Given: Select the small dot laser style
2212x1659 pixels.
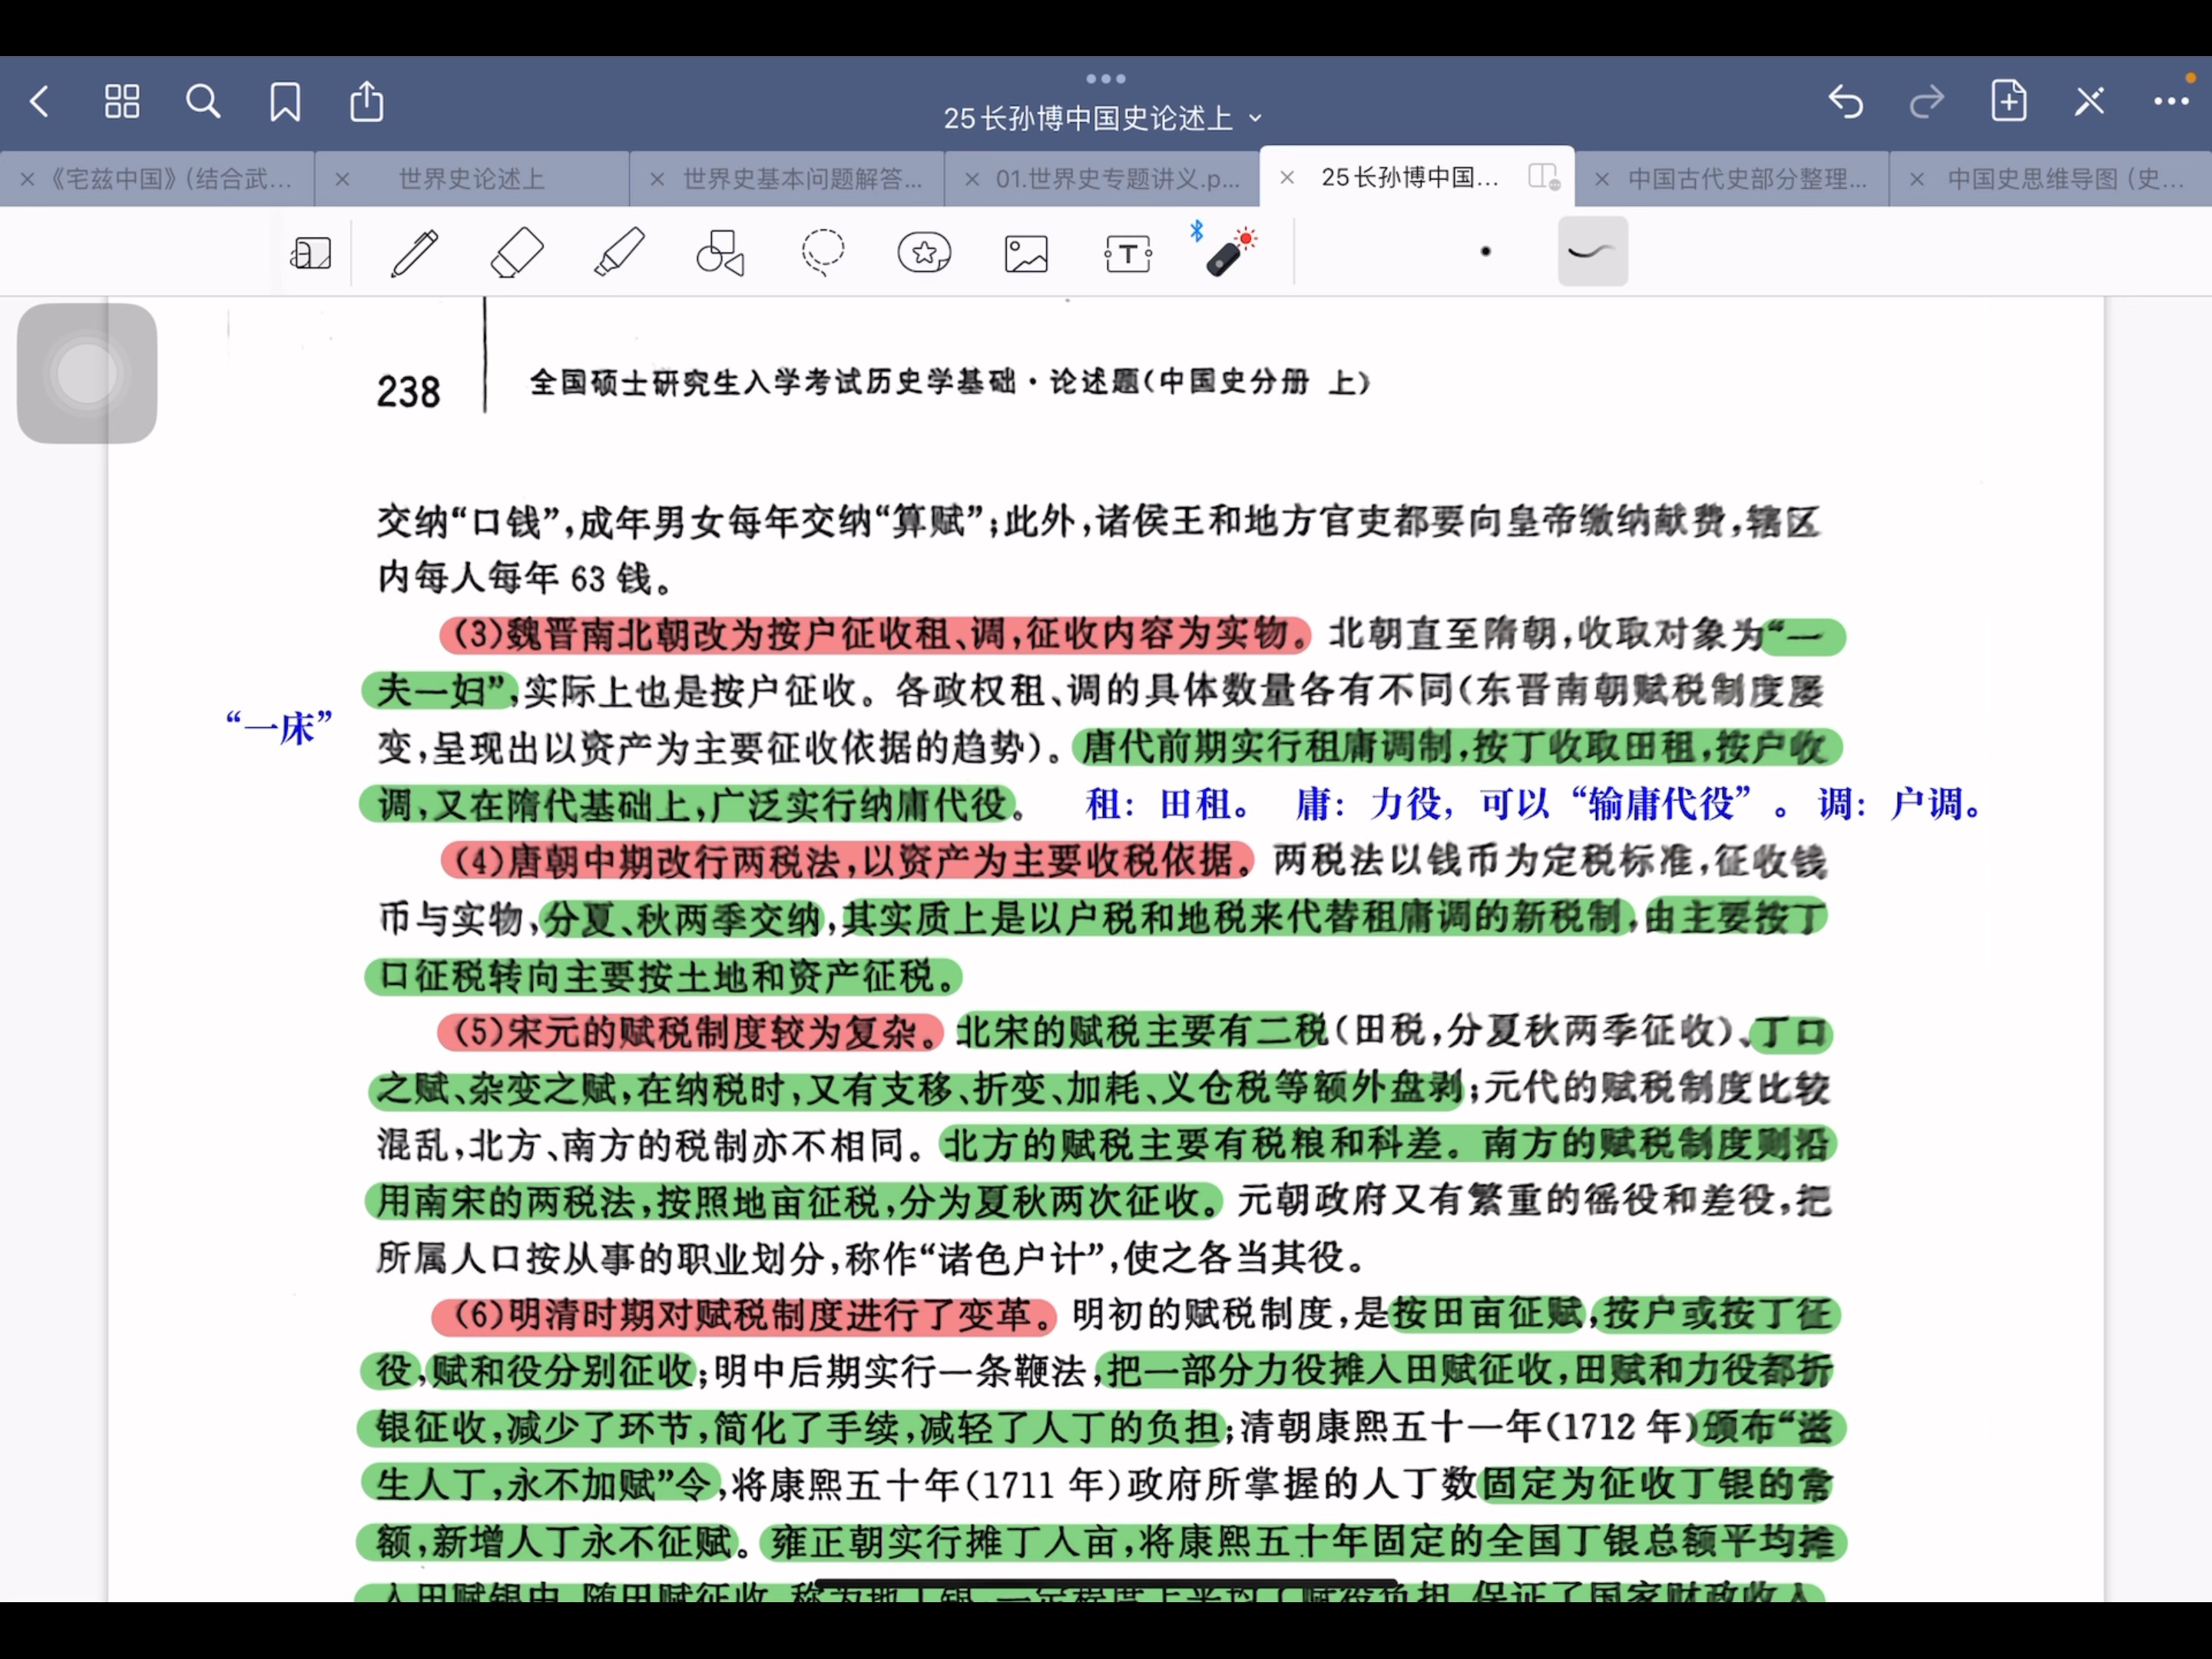Looking at the screenshot, I should click(1486, 252).
